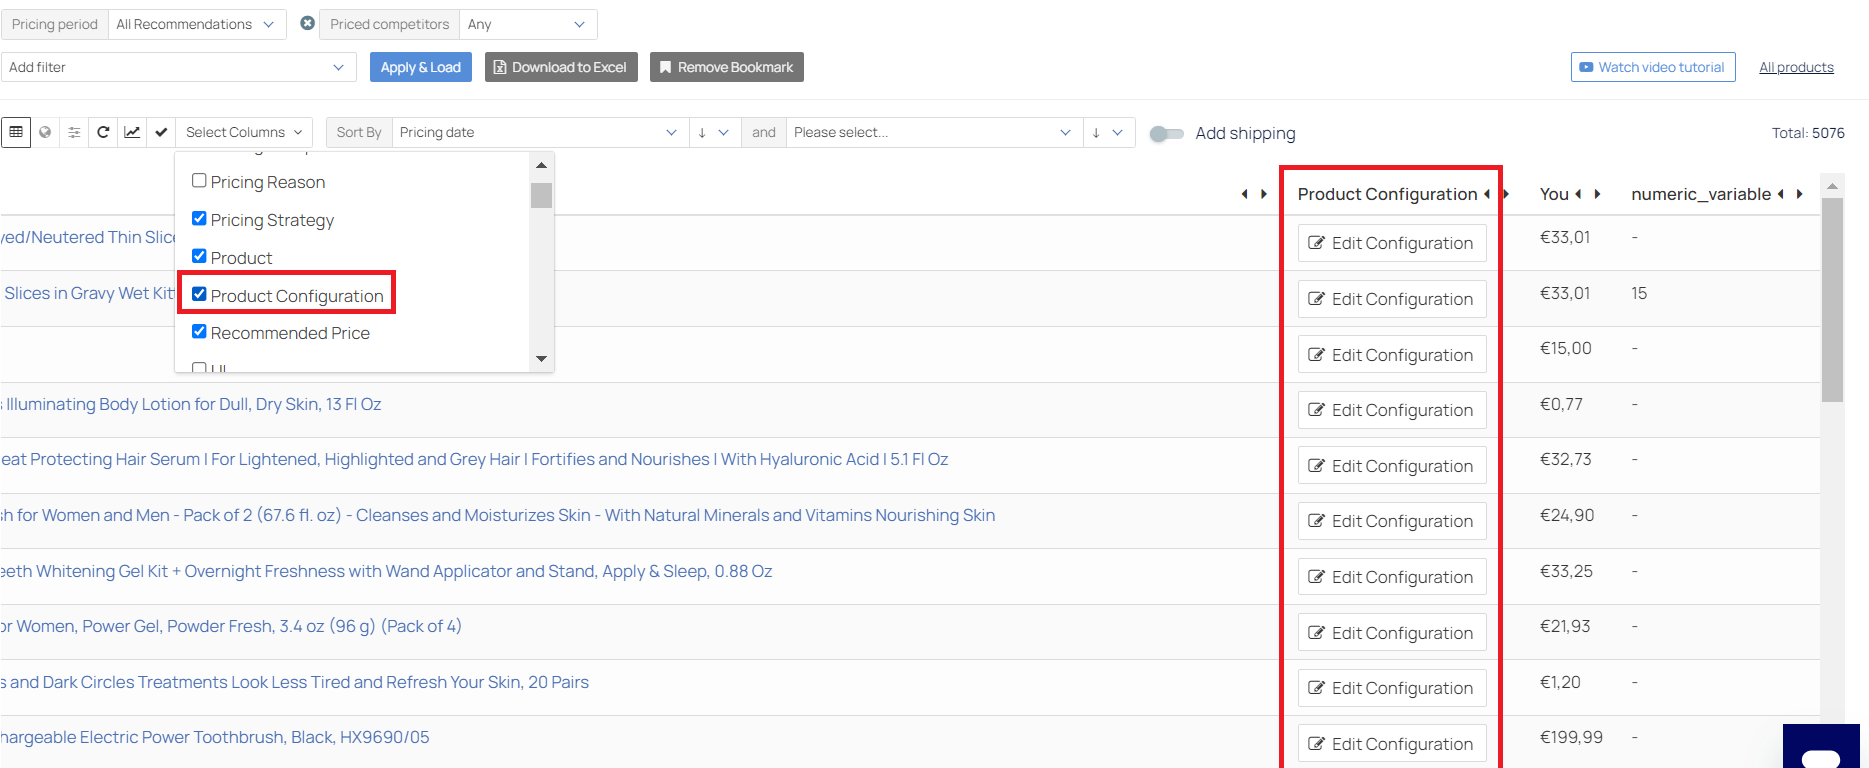Image resolution: width=1869 pixels, height=768 pixels.
Task: Click the table vertical scrollbar thumb
Action: (x=1832, y=300)
